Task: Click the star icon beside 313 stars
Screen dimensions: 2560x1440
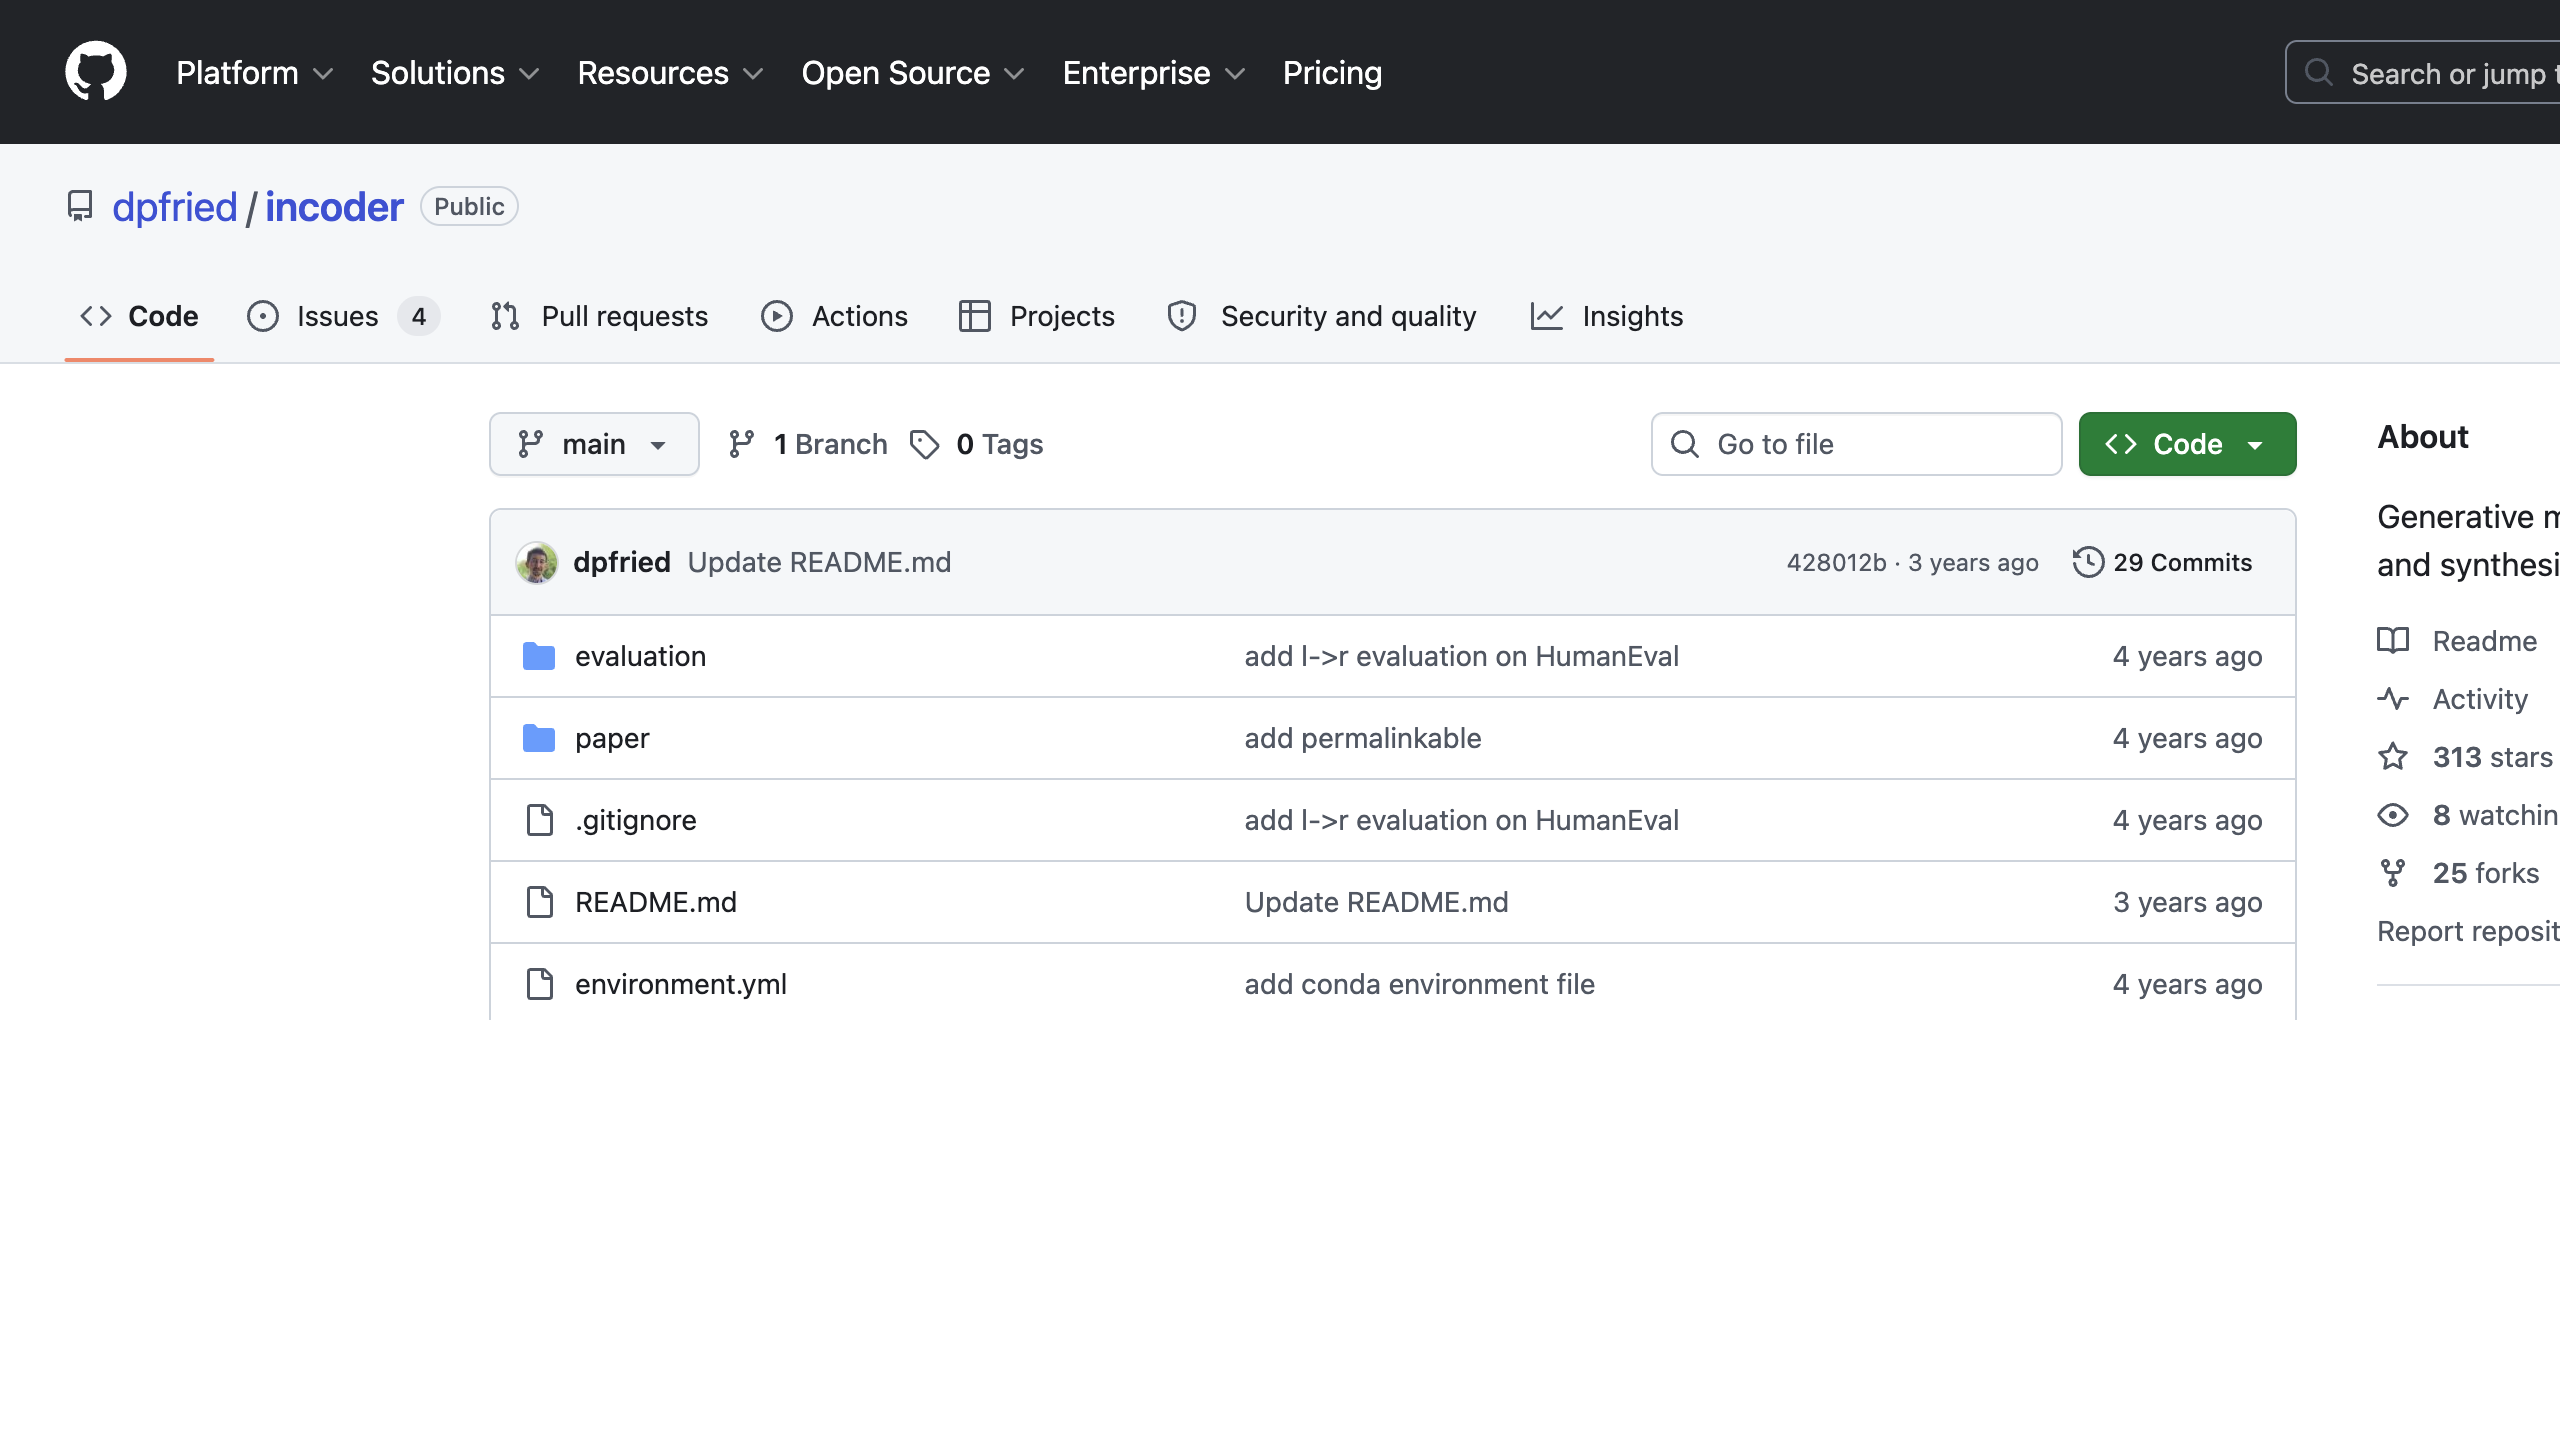Action: 2393,757
